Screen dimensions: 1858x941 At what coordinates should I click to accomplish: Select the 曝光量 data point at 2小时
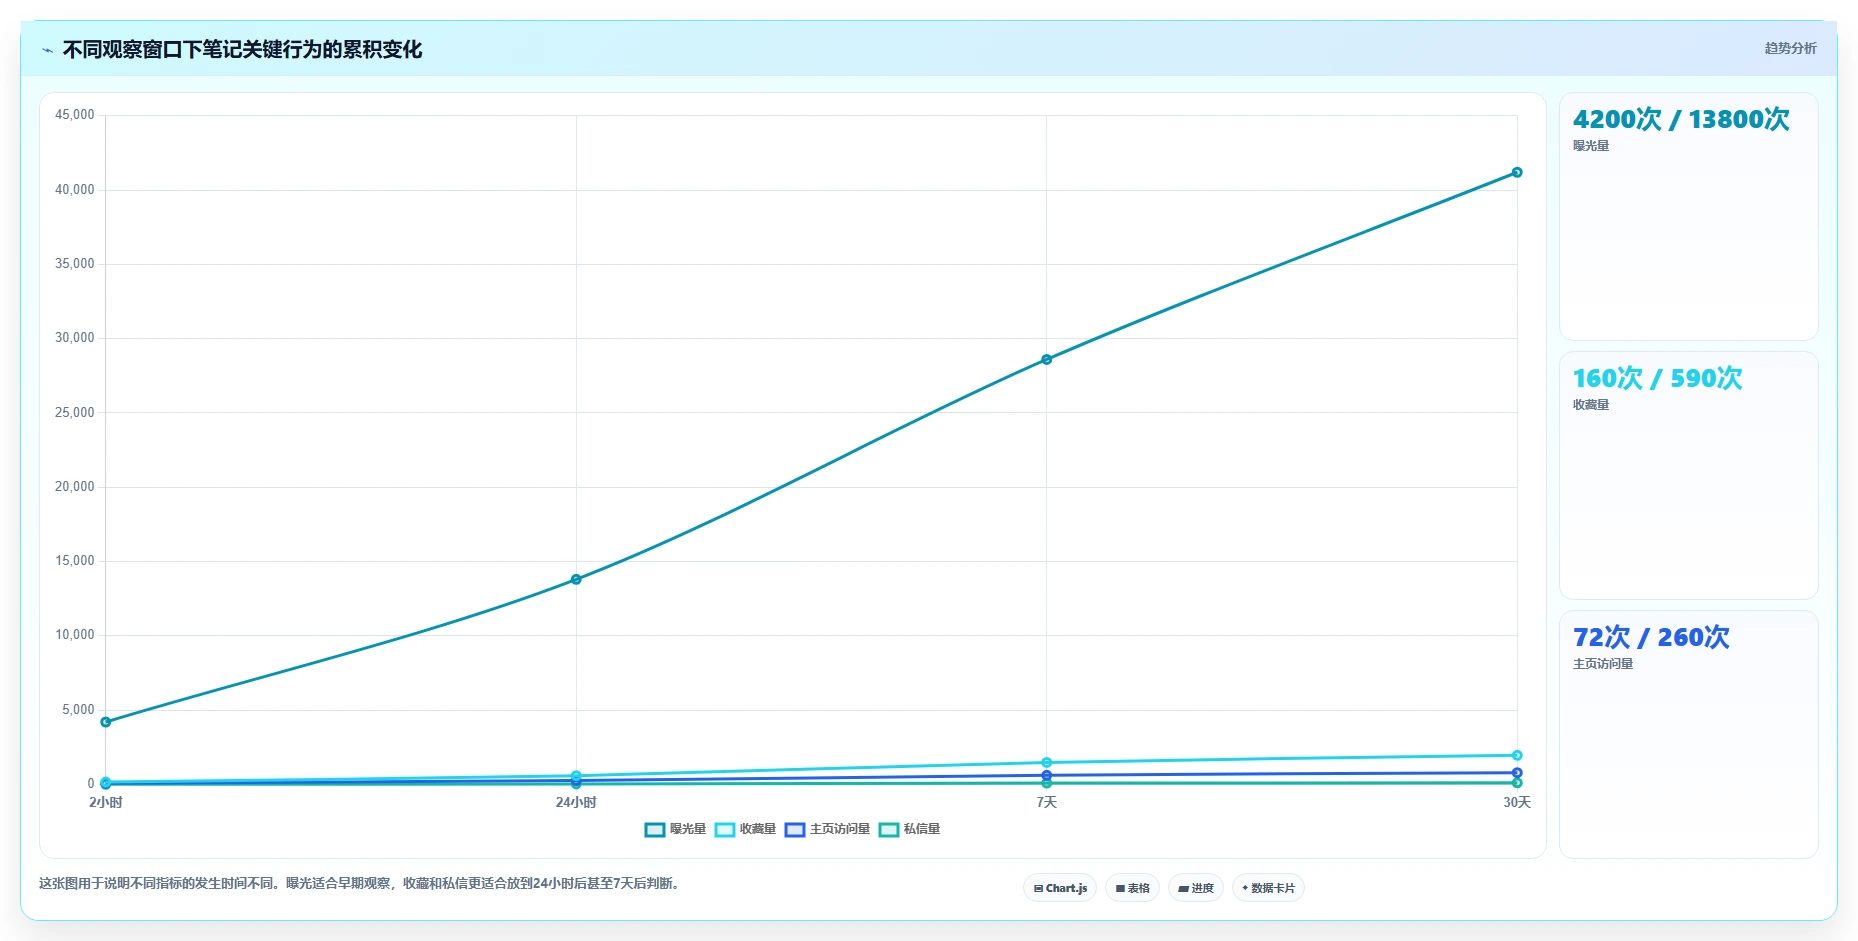pos(106,722)
